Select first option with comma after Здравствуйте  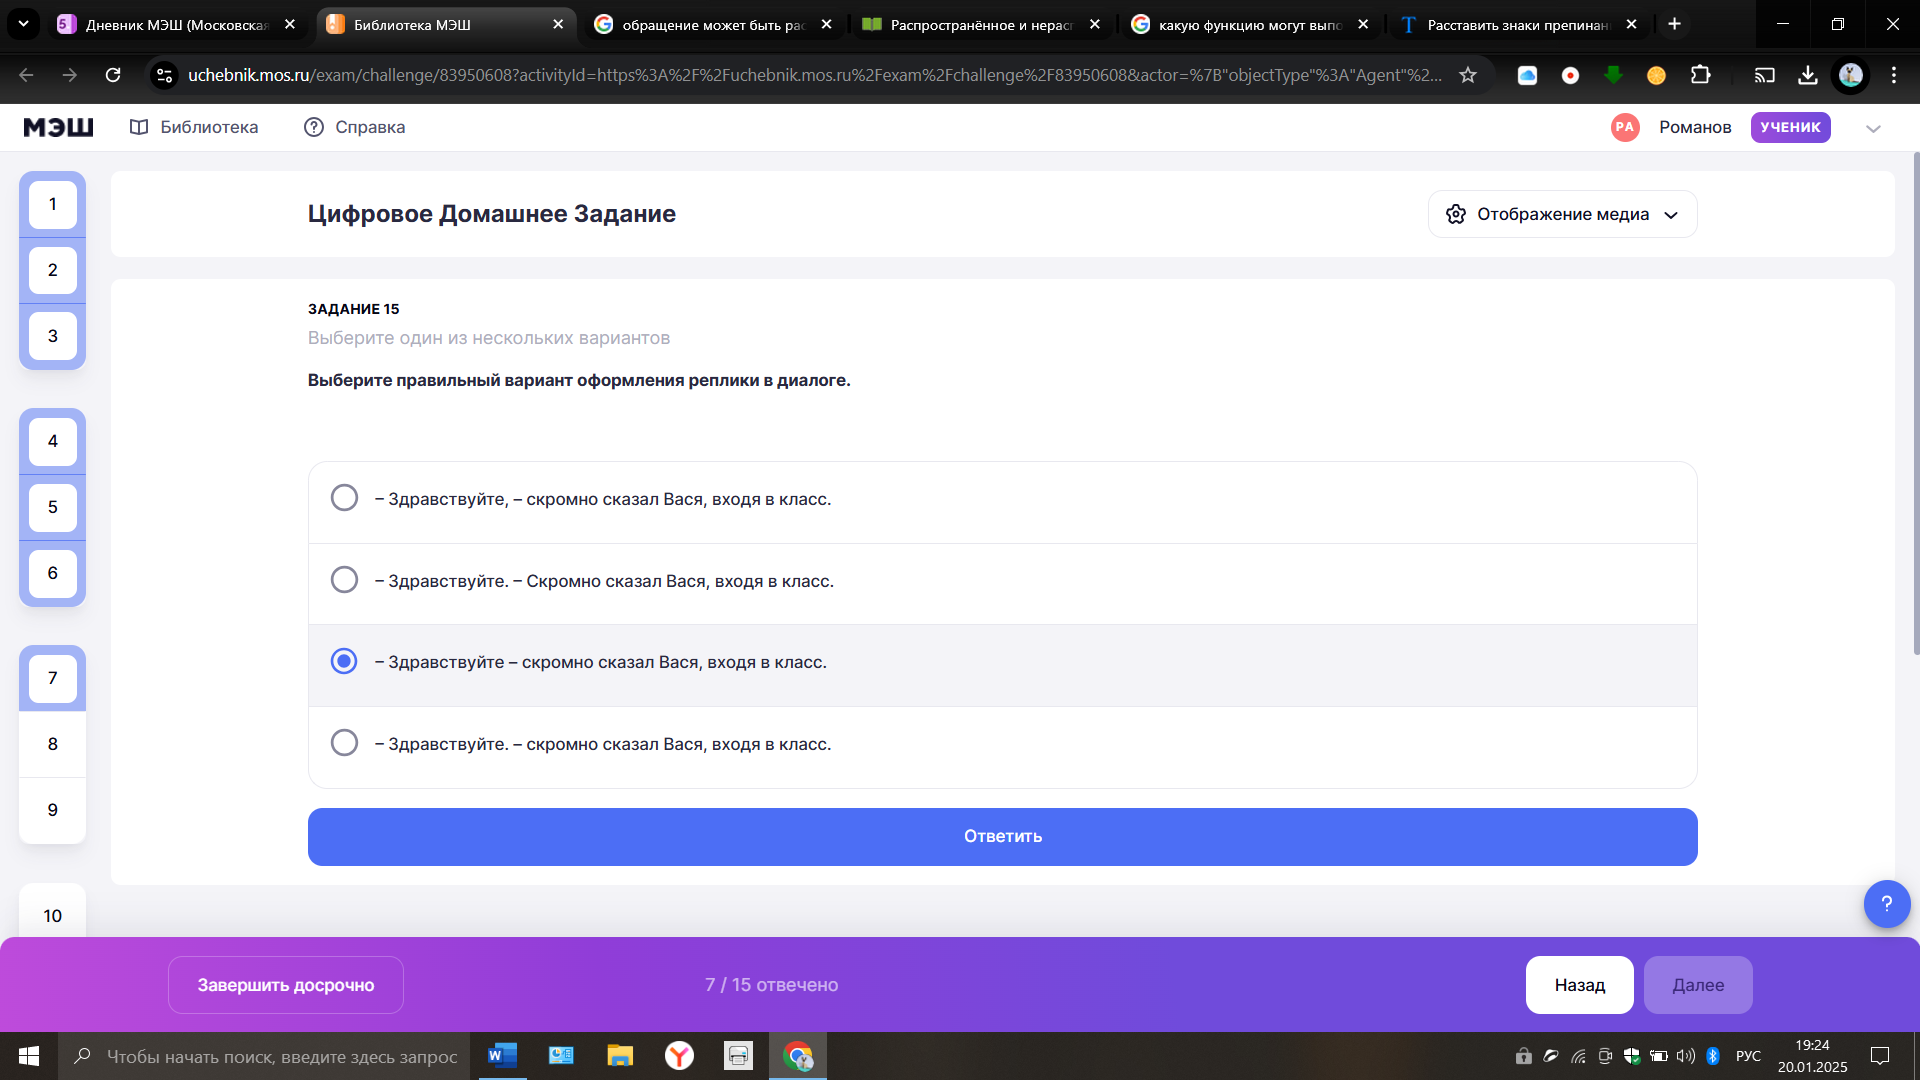(344, 498)
